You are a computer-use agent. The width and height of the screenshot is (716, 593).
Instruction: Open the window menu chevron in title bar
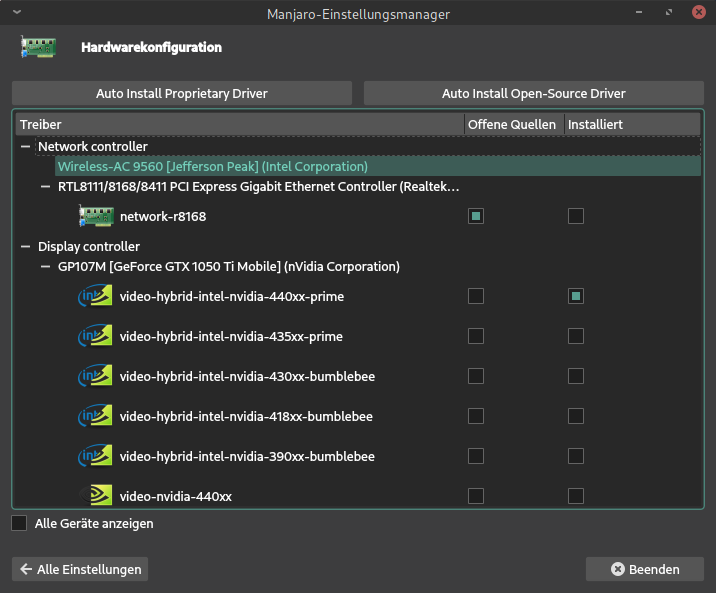coord(17,12)
